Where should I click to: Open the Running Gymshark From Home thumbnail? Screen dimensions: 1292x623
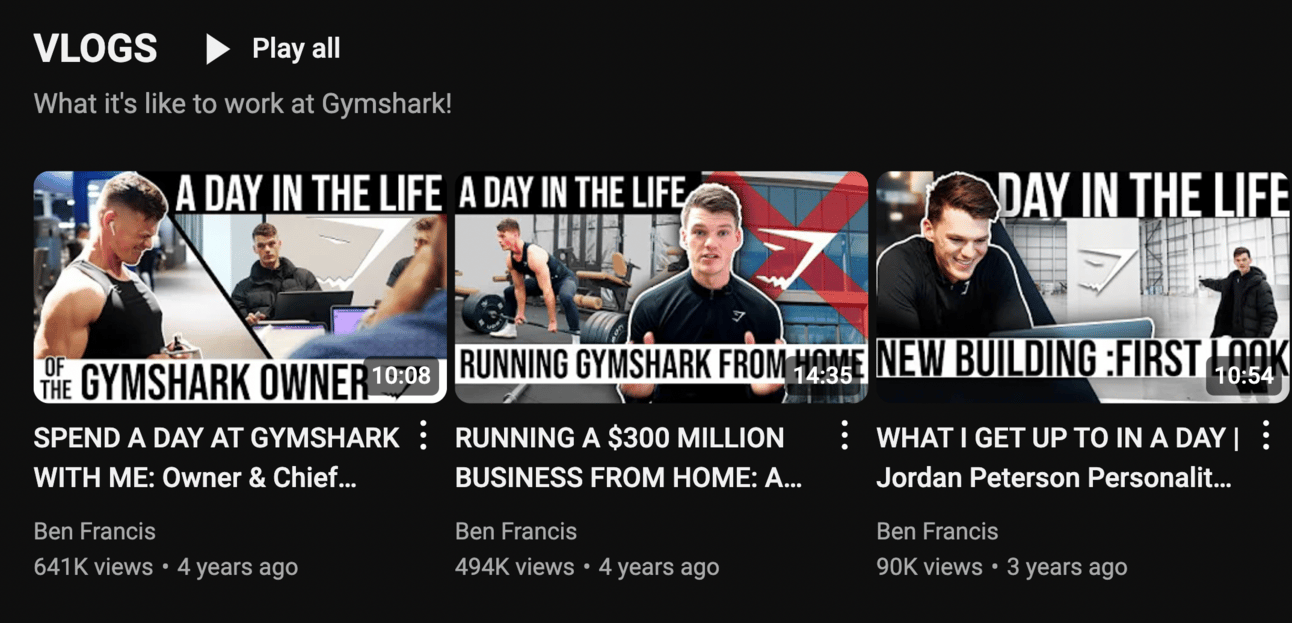pos(661,287)
